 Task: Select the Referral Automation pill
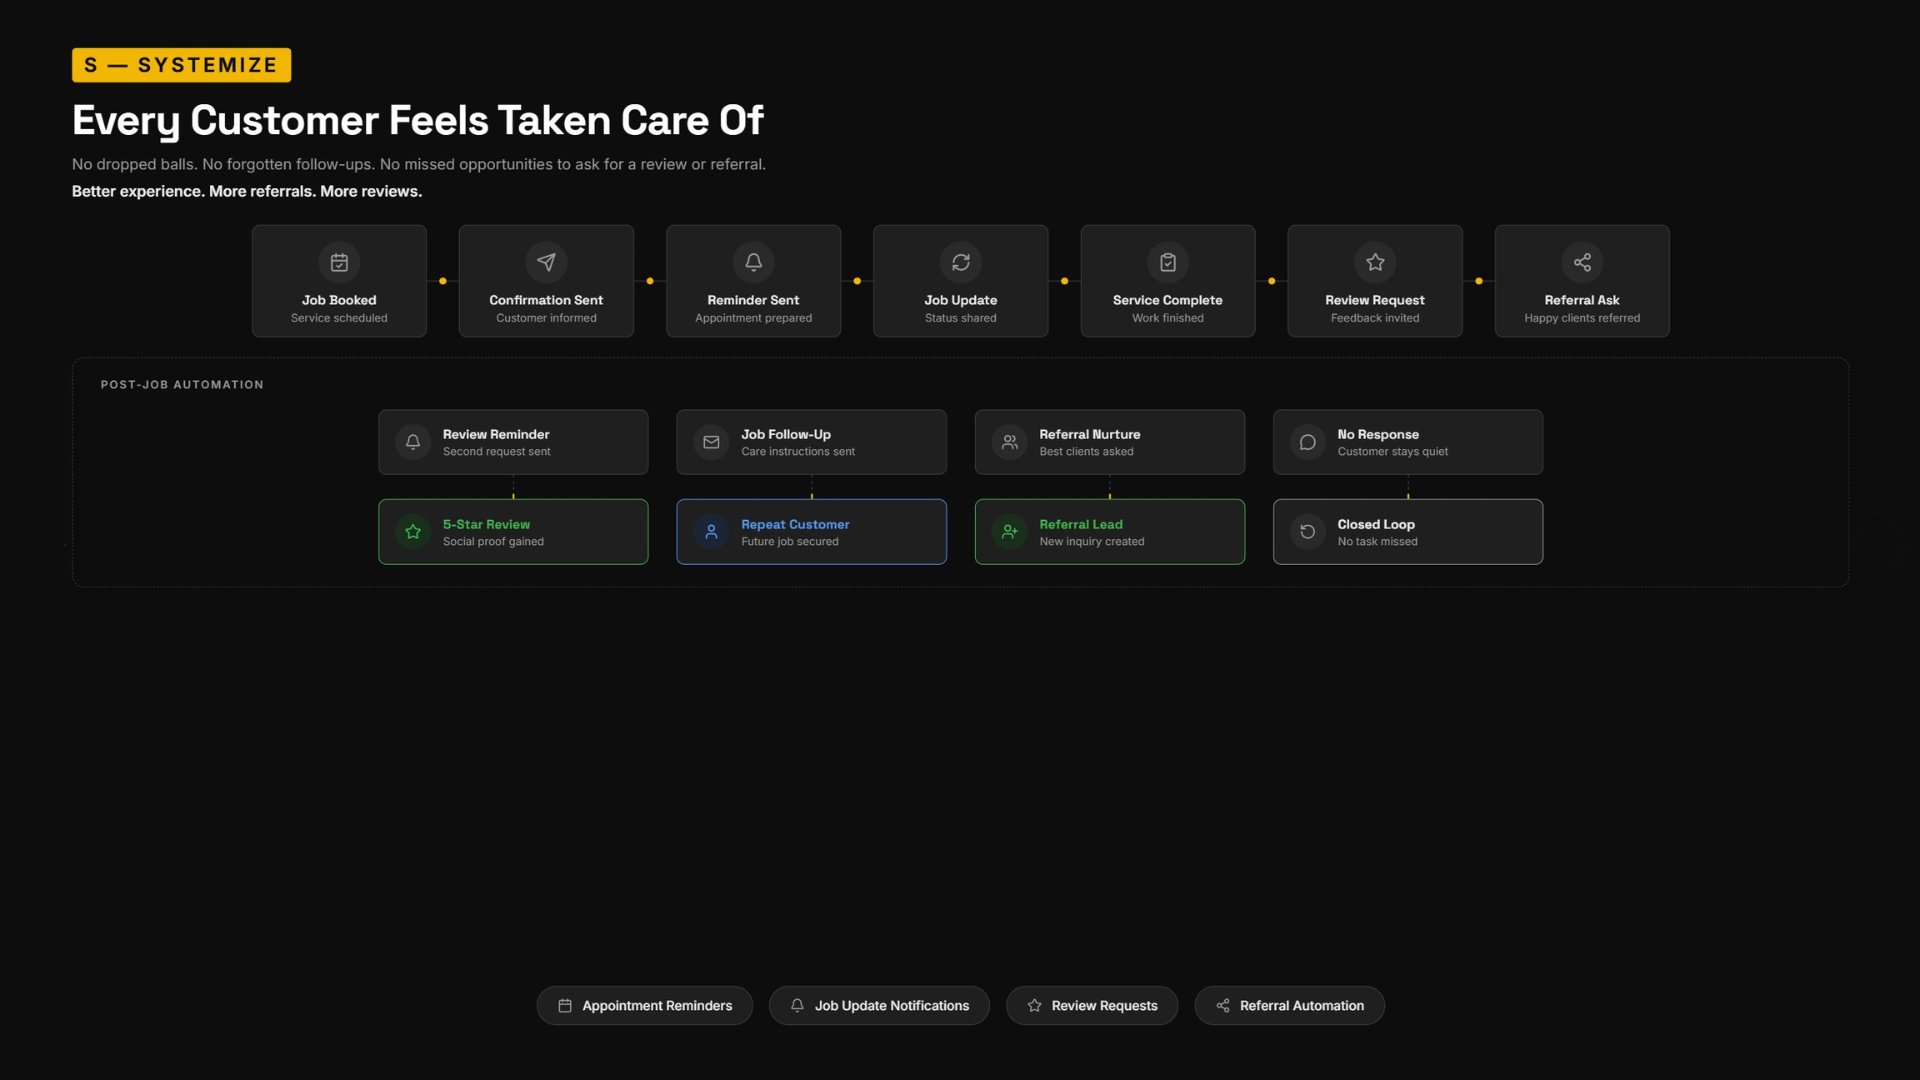(1289, 1006)
